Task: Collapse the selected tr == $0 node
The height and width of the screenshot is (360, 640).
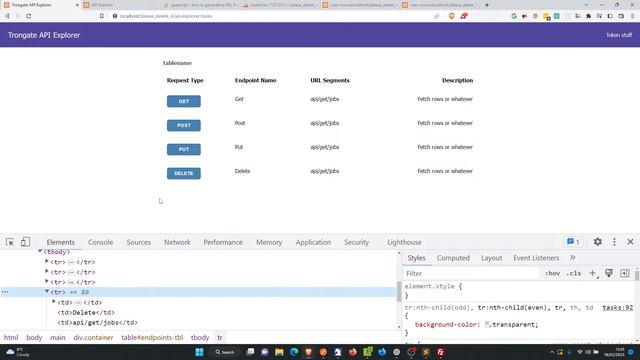Action: pos(47,291)
